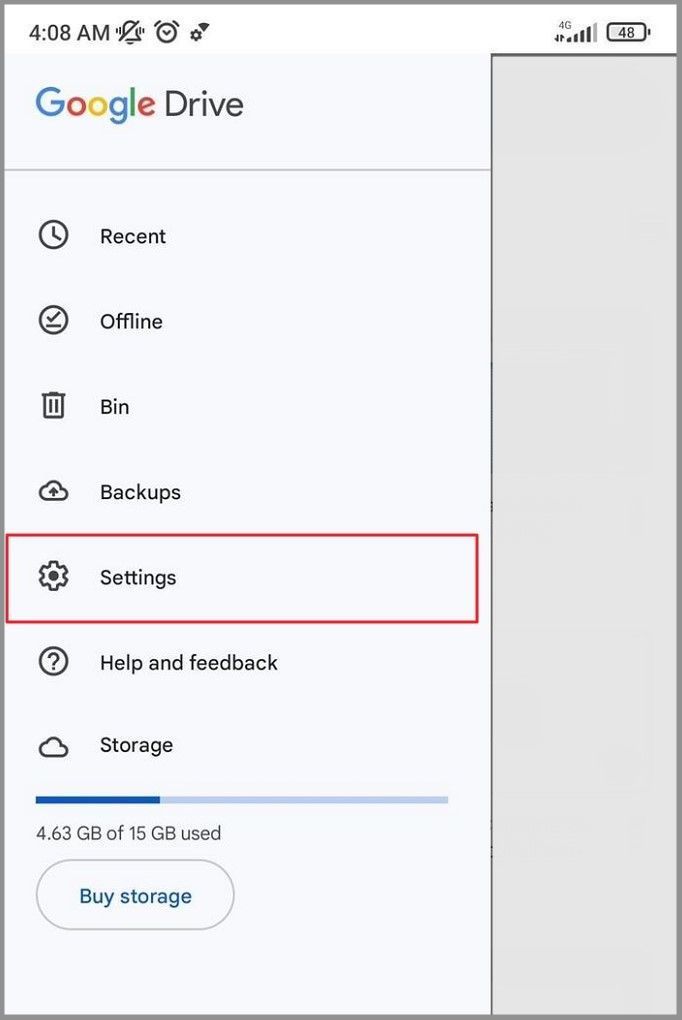Tap the Help question mark icon
Viewport: 682px width, 1020px height.
click(53, 662)
